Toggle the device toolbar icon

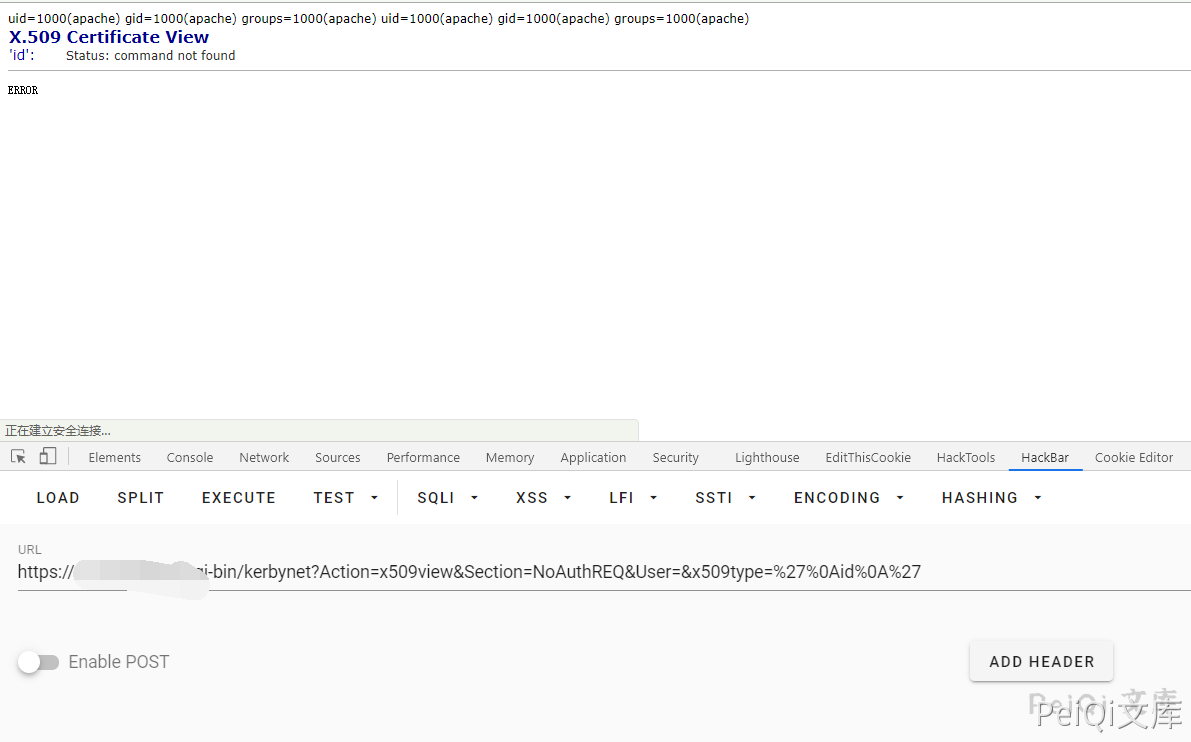(x=47, y=457)
